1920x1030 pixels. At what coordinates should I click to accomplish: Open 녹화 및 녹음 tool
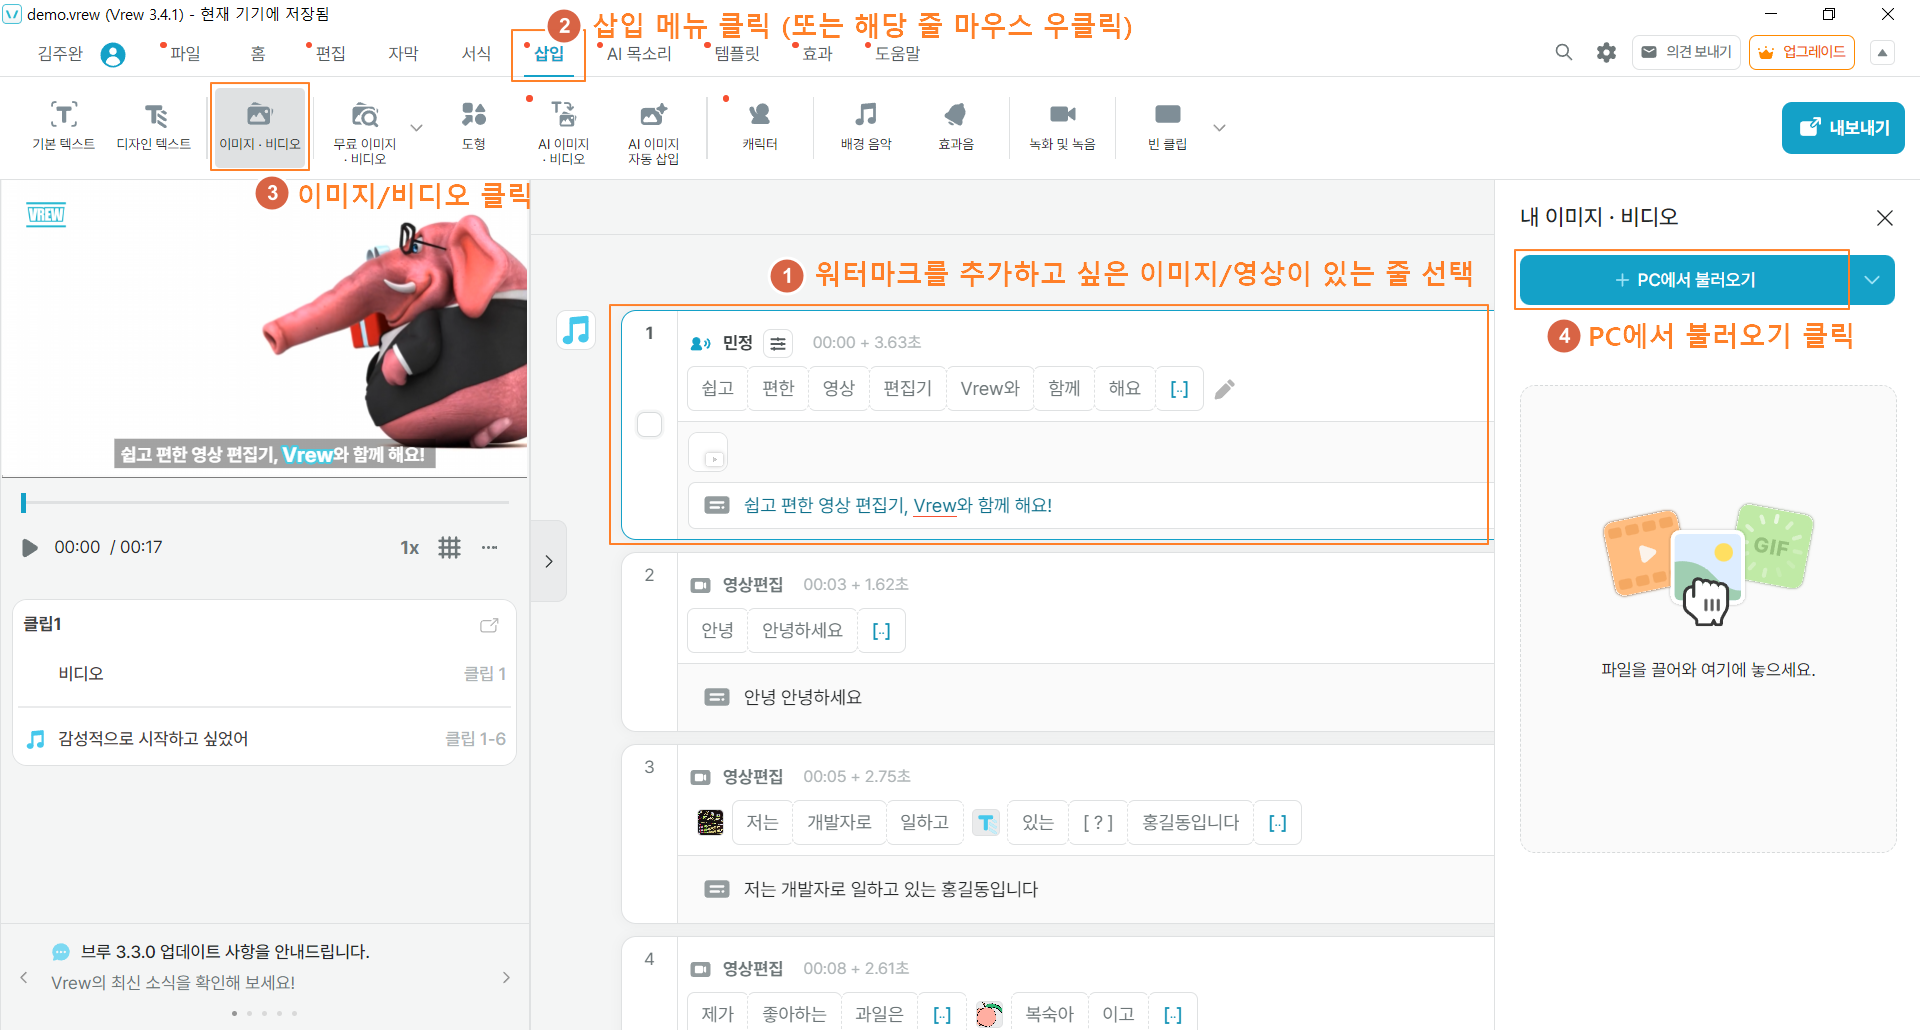click(1062, 126)
